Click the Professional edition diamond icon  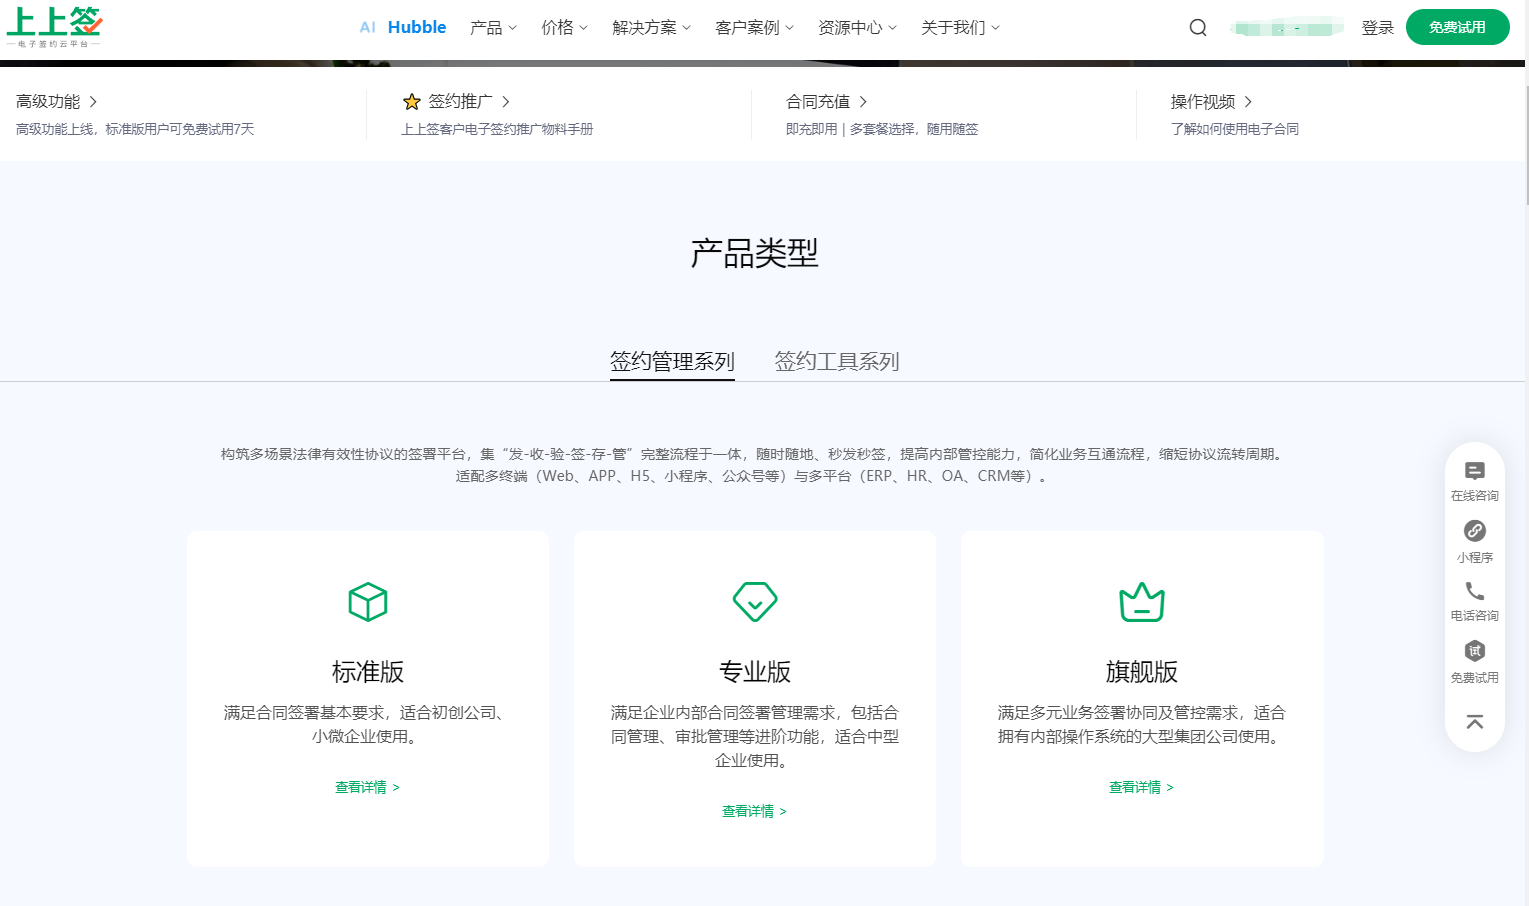click(x=754, y=602)
